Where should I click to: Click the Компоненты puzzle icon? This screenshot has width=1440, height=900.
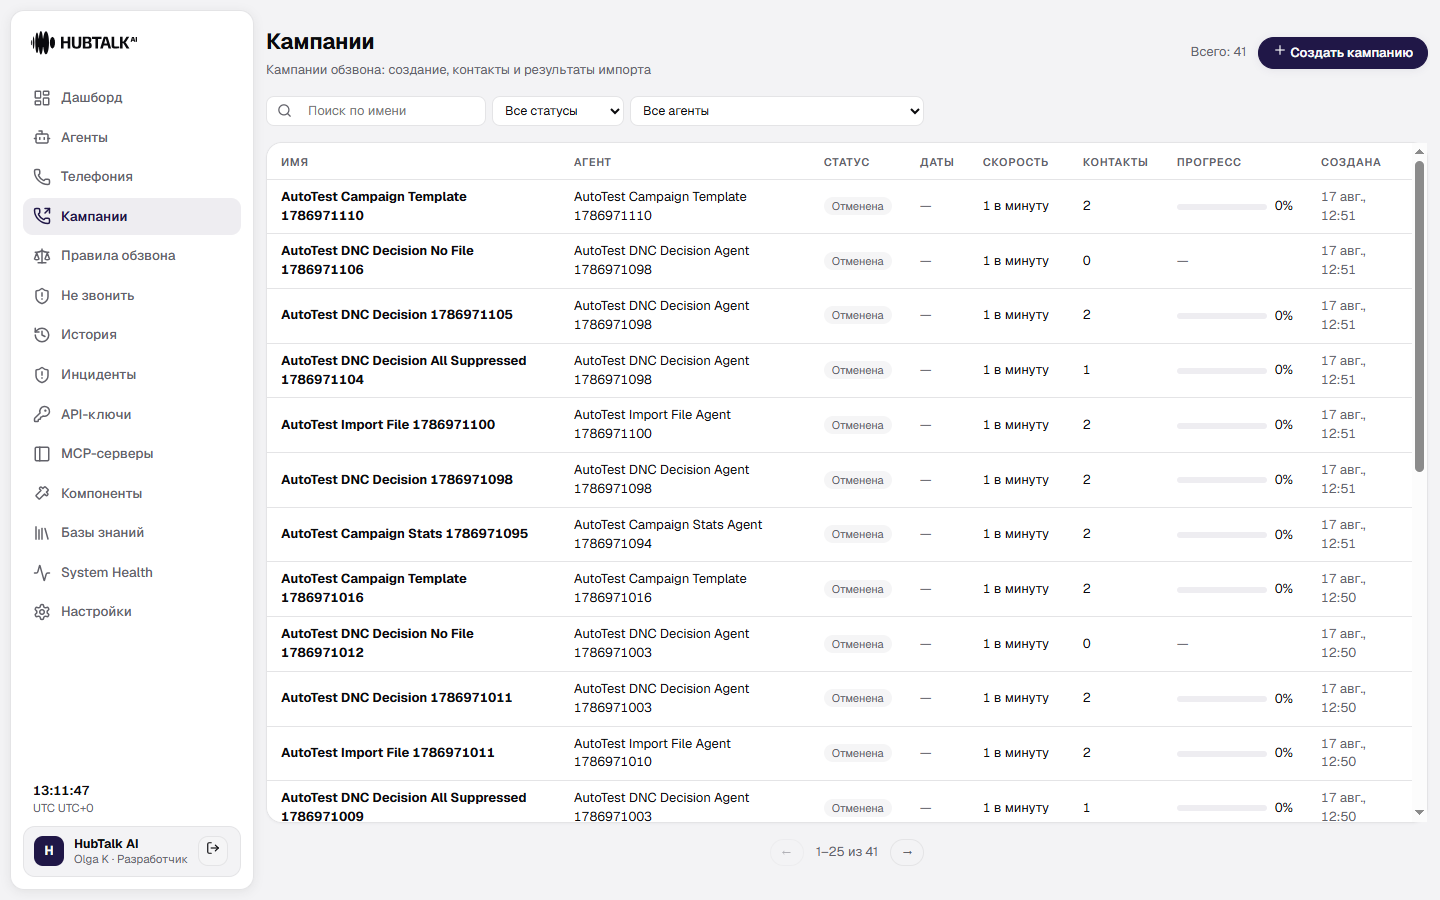[42, 493]
